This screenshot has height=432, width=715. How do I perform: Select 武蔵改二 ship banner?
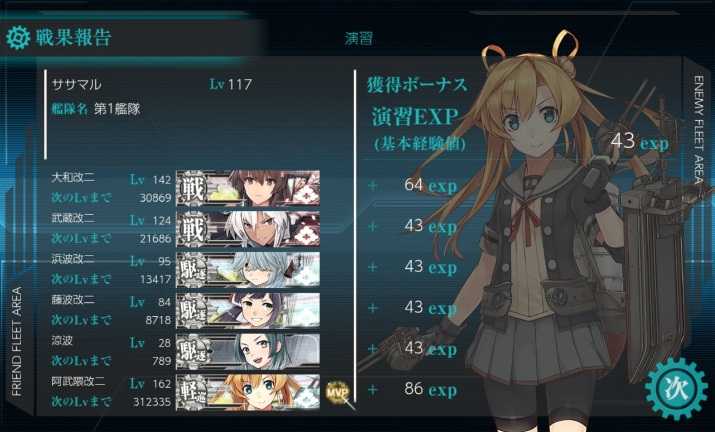point(248,229)
